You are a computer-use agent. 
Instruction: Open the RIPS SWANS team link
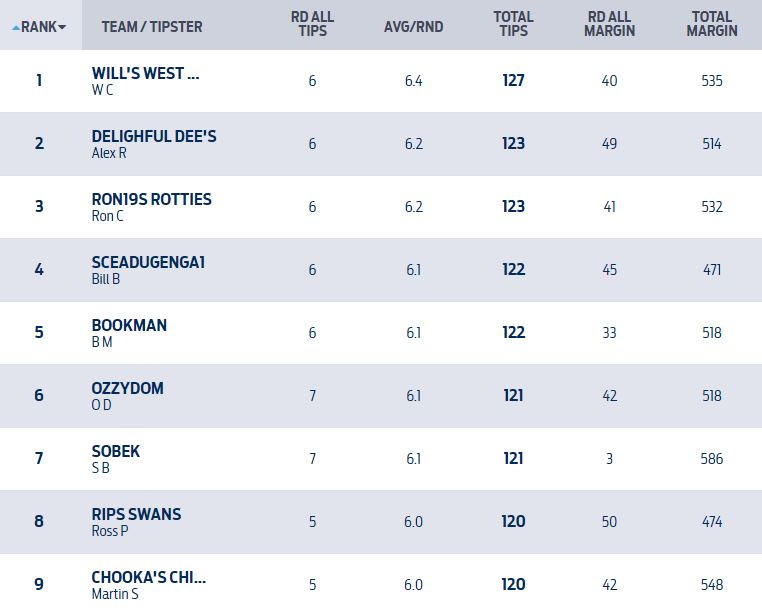136,514
